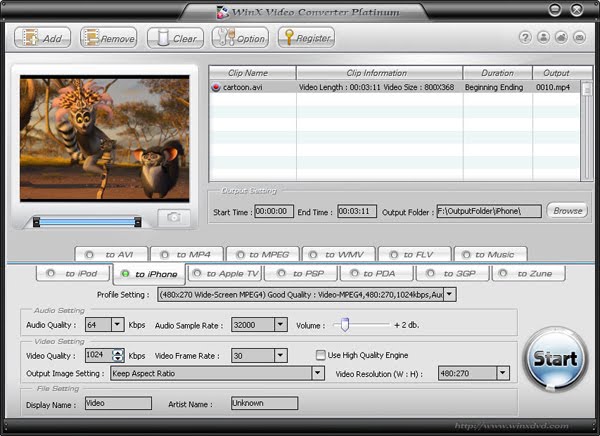Click the big Start conversion button

tap(555, 359)
